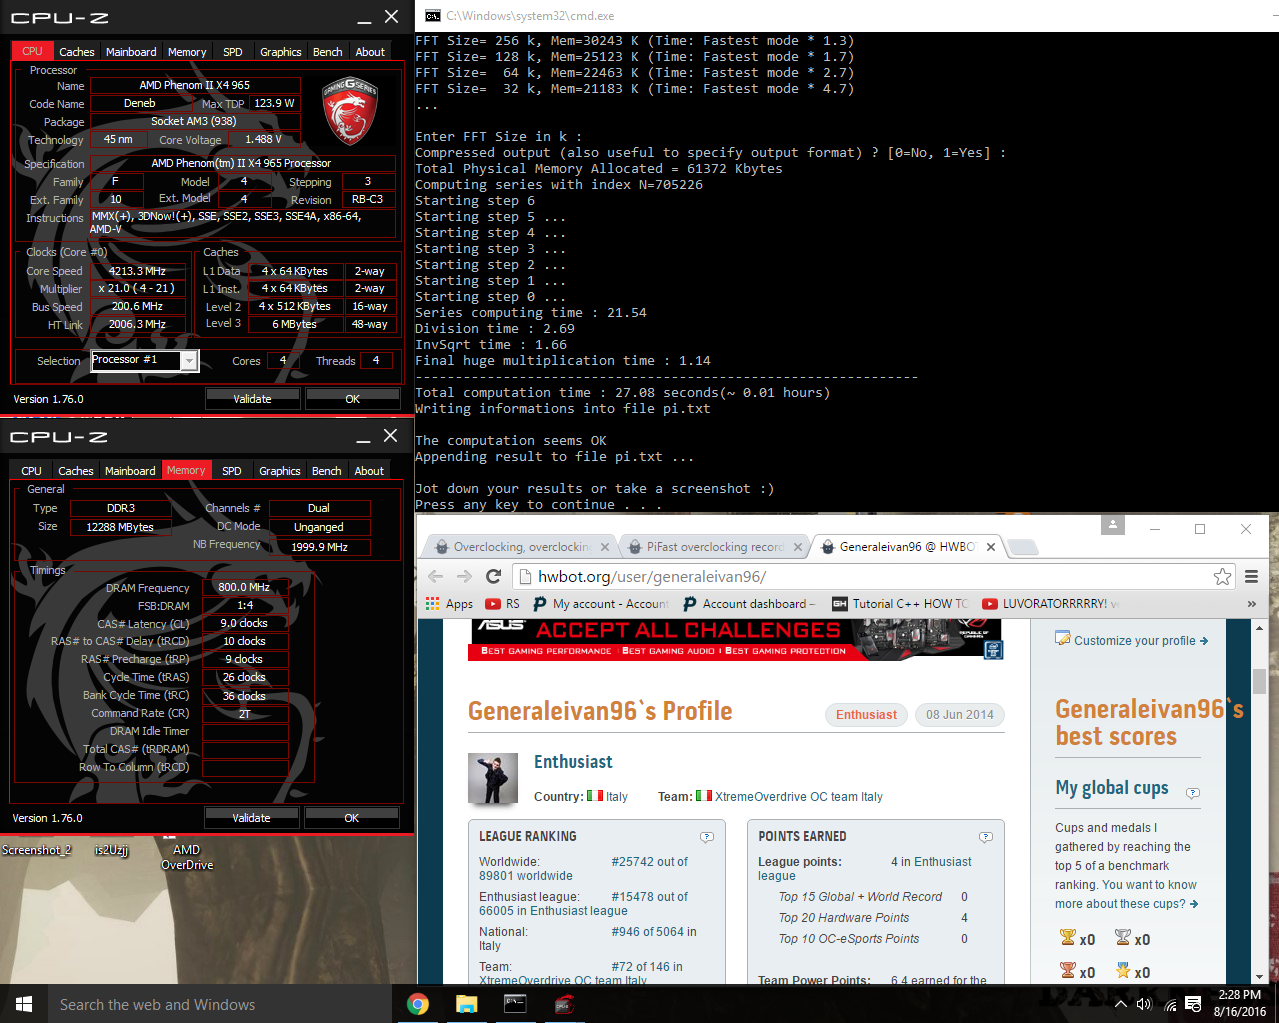
Task: Open a new Chrome tab
Action: pyautogui.click(x=1022, y=547)
